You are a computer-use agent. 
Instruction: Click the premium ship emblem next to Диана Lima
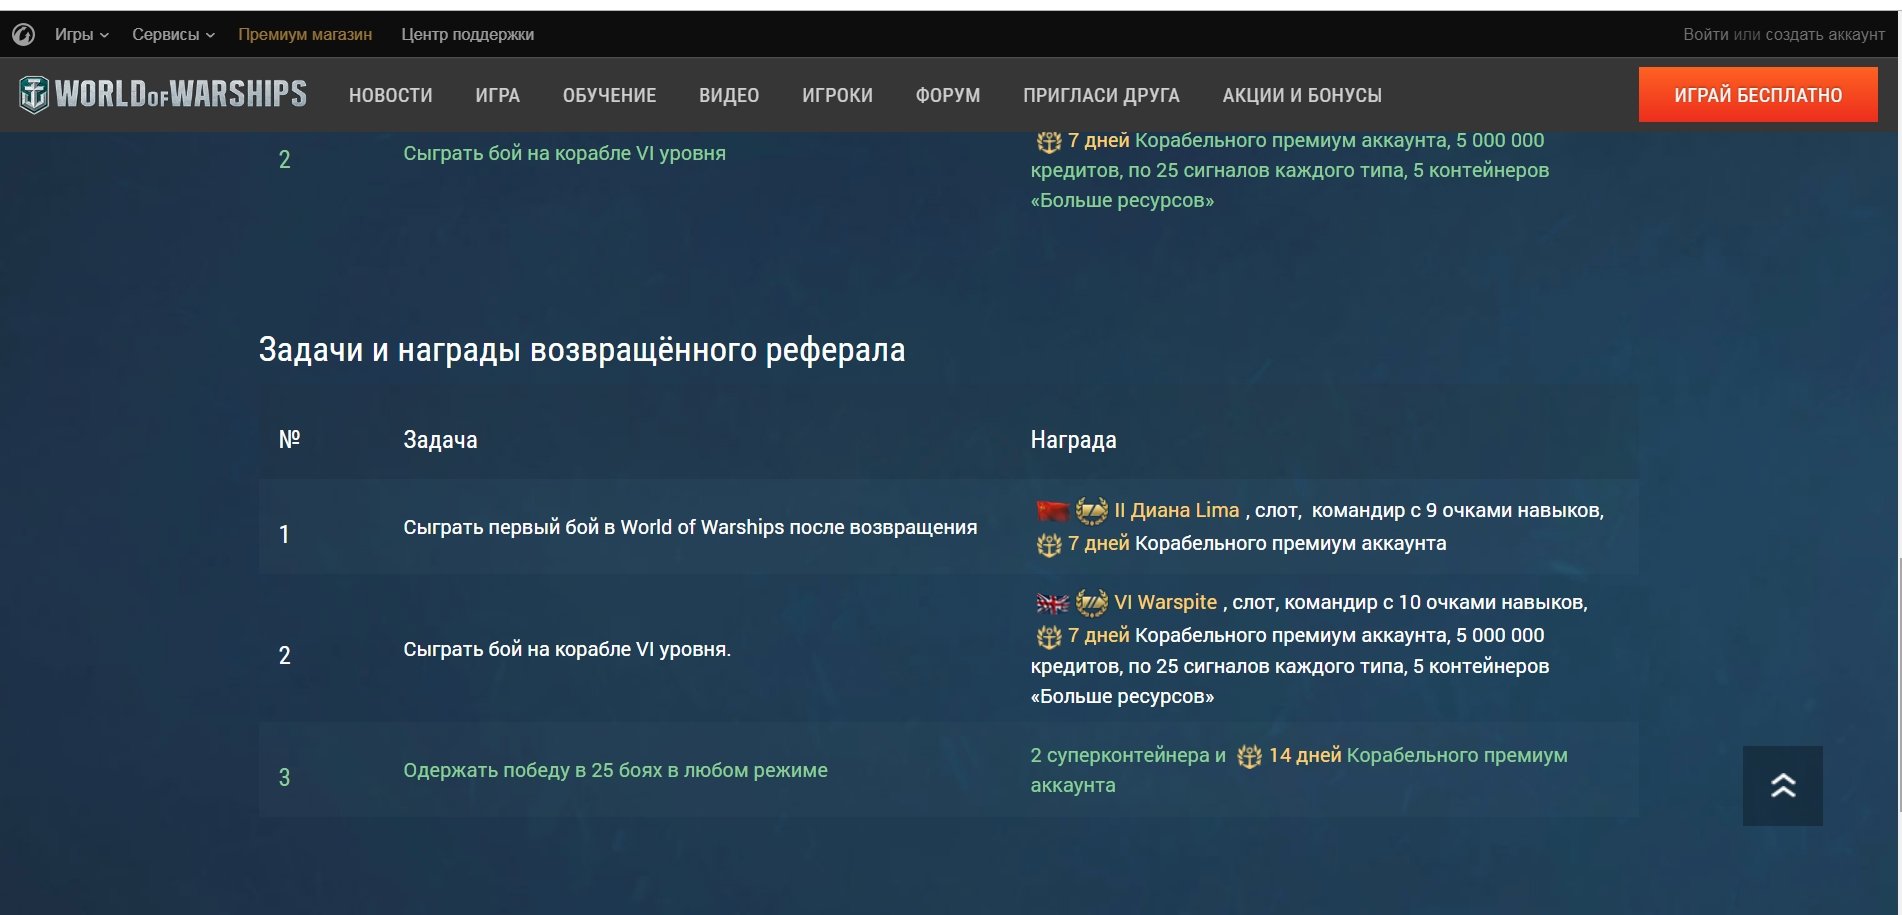point(1091,511)
